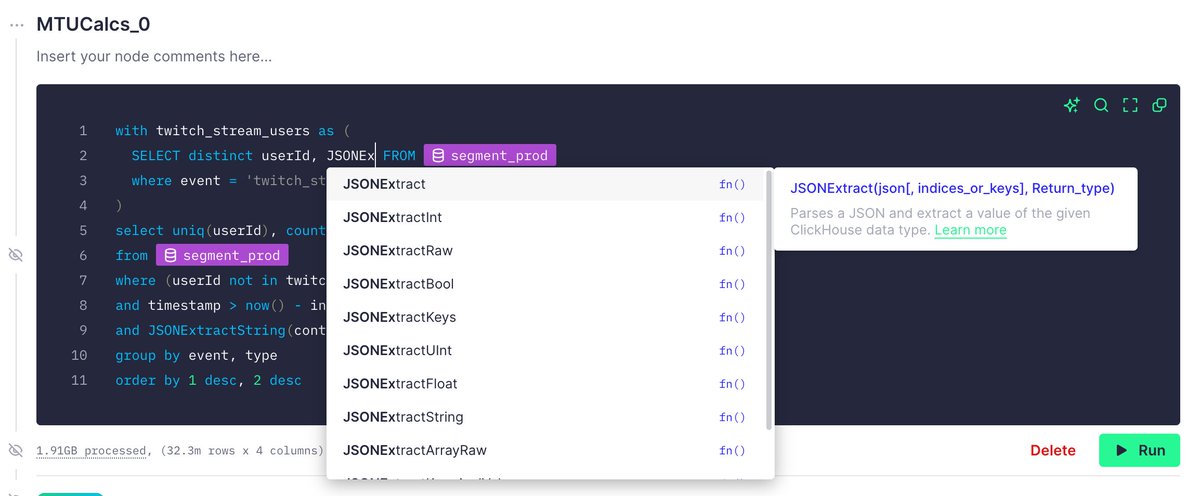Open the Learn more documentation link
1200x496 pixels.
970,230
